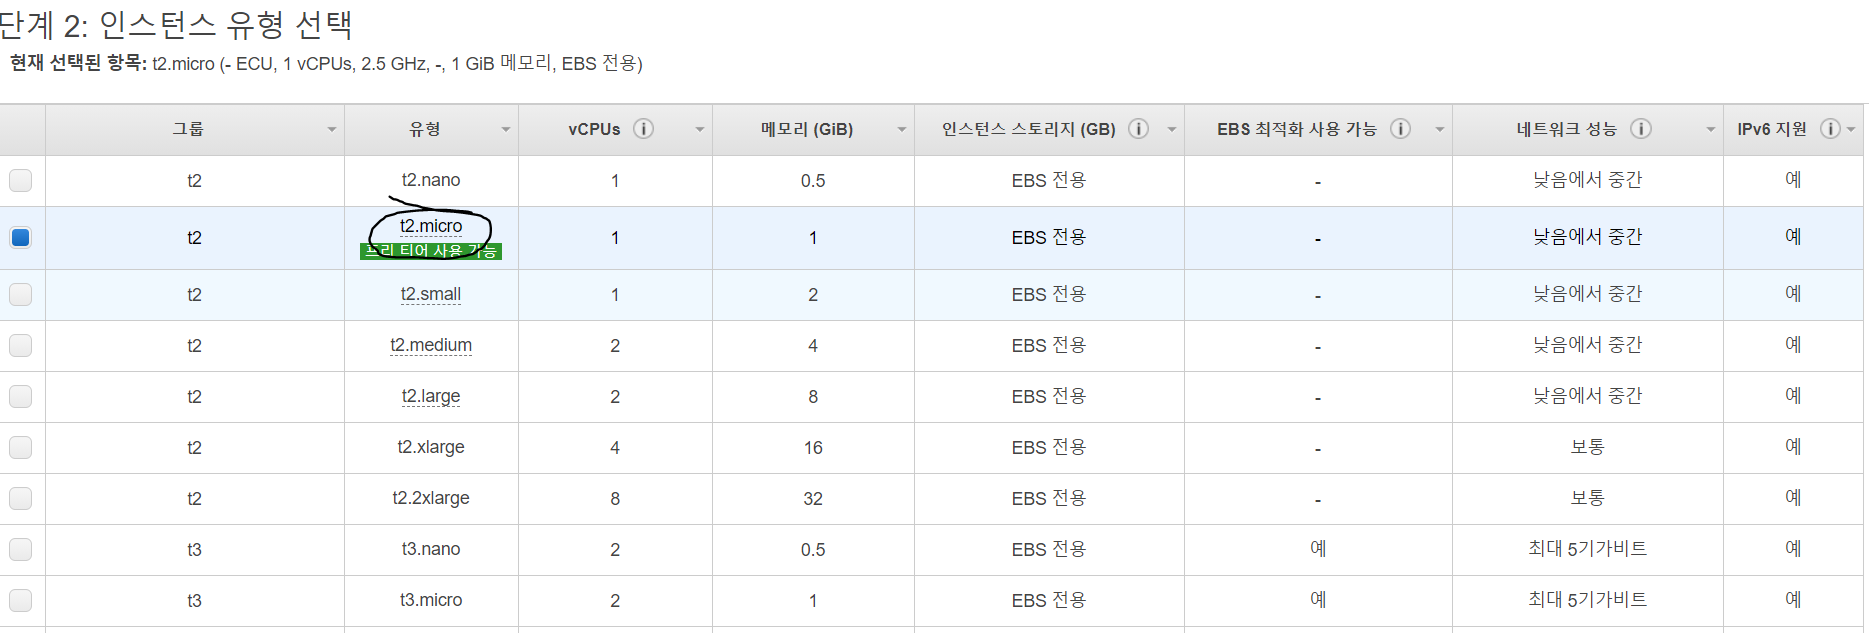
Task: Click the t2.medium type link
Action: [x=431, y=345]
